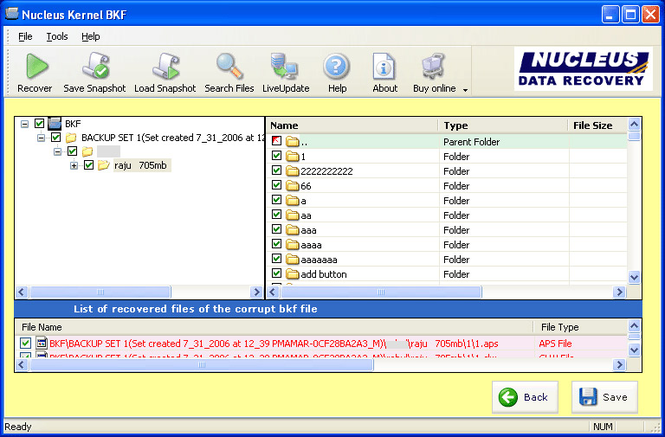Collapse the unnamed subfolder tree node
This screenshot has height=437, width=665.
(57, 151)
